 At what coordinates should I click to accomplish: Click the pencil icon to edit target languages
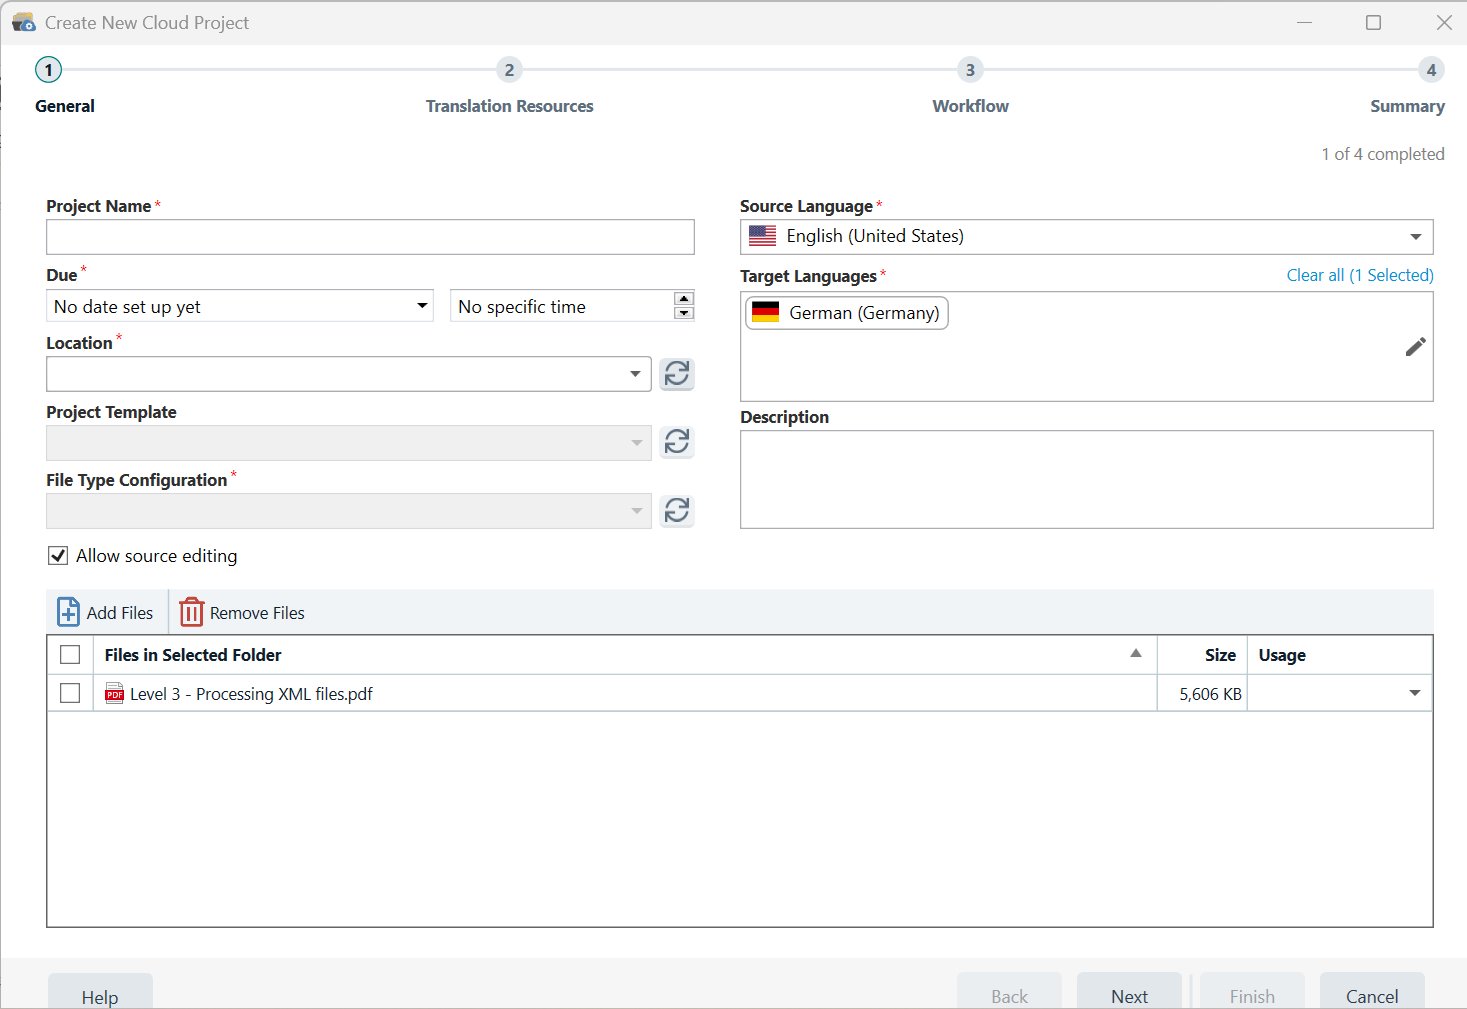(1415, 347)
